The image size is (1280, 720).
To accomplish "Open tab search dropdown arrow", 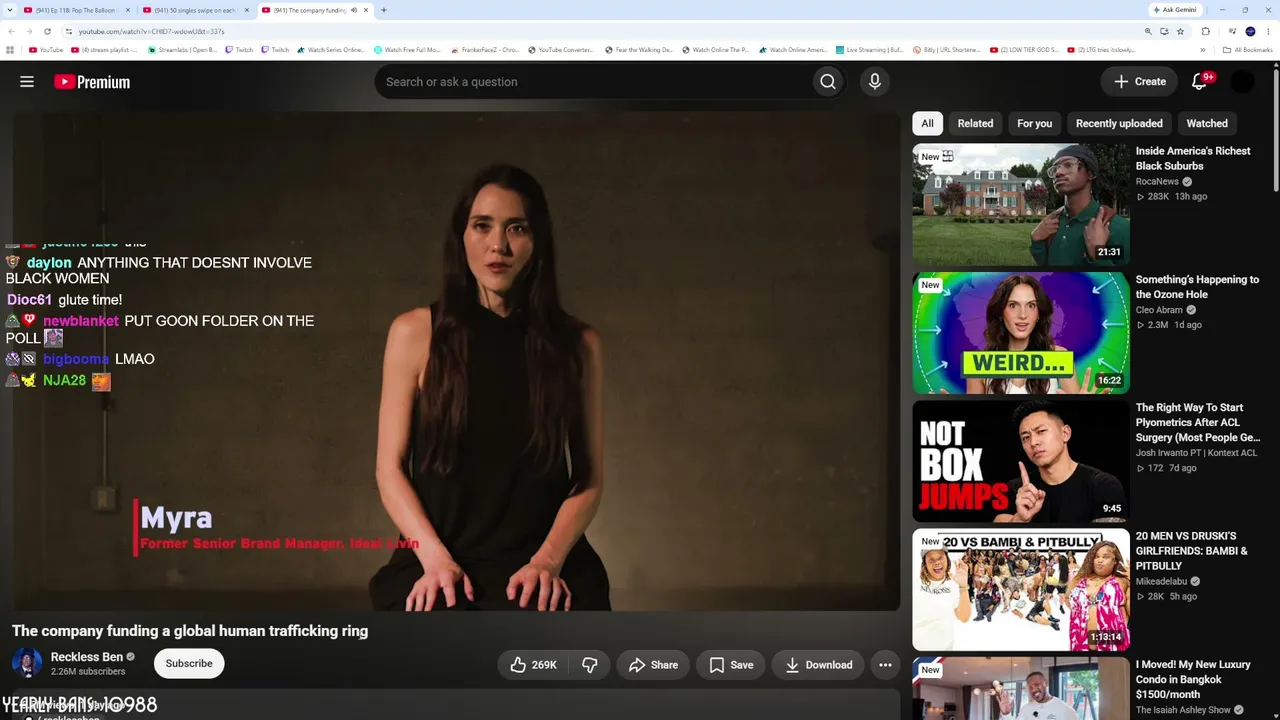I will pos(9,10).
